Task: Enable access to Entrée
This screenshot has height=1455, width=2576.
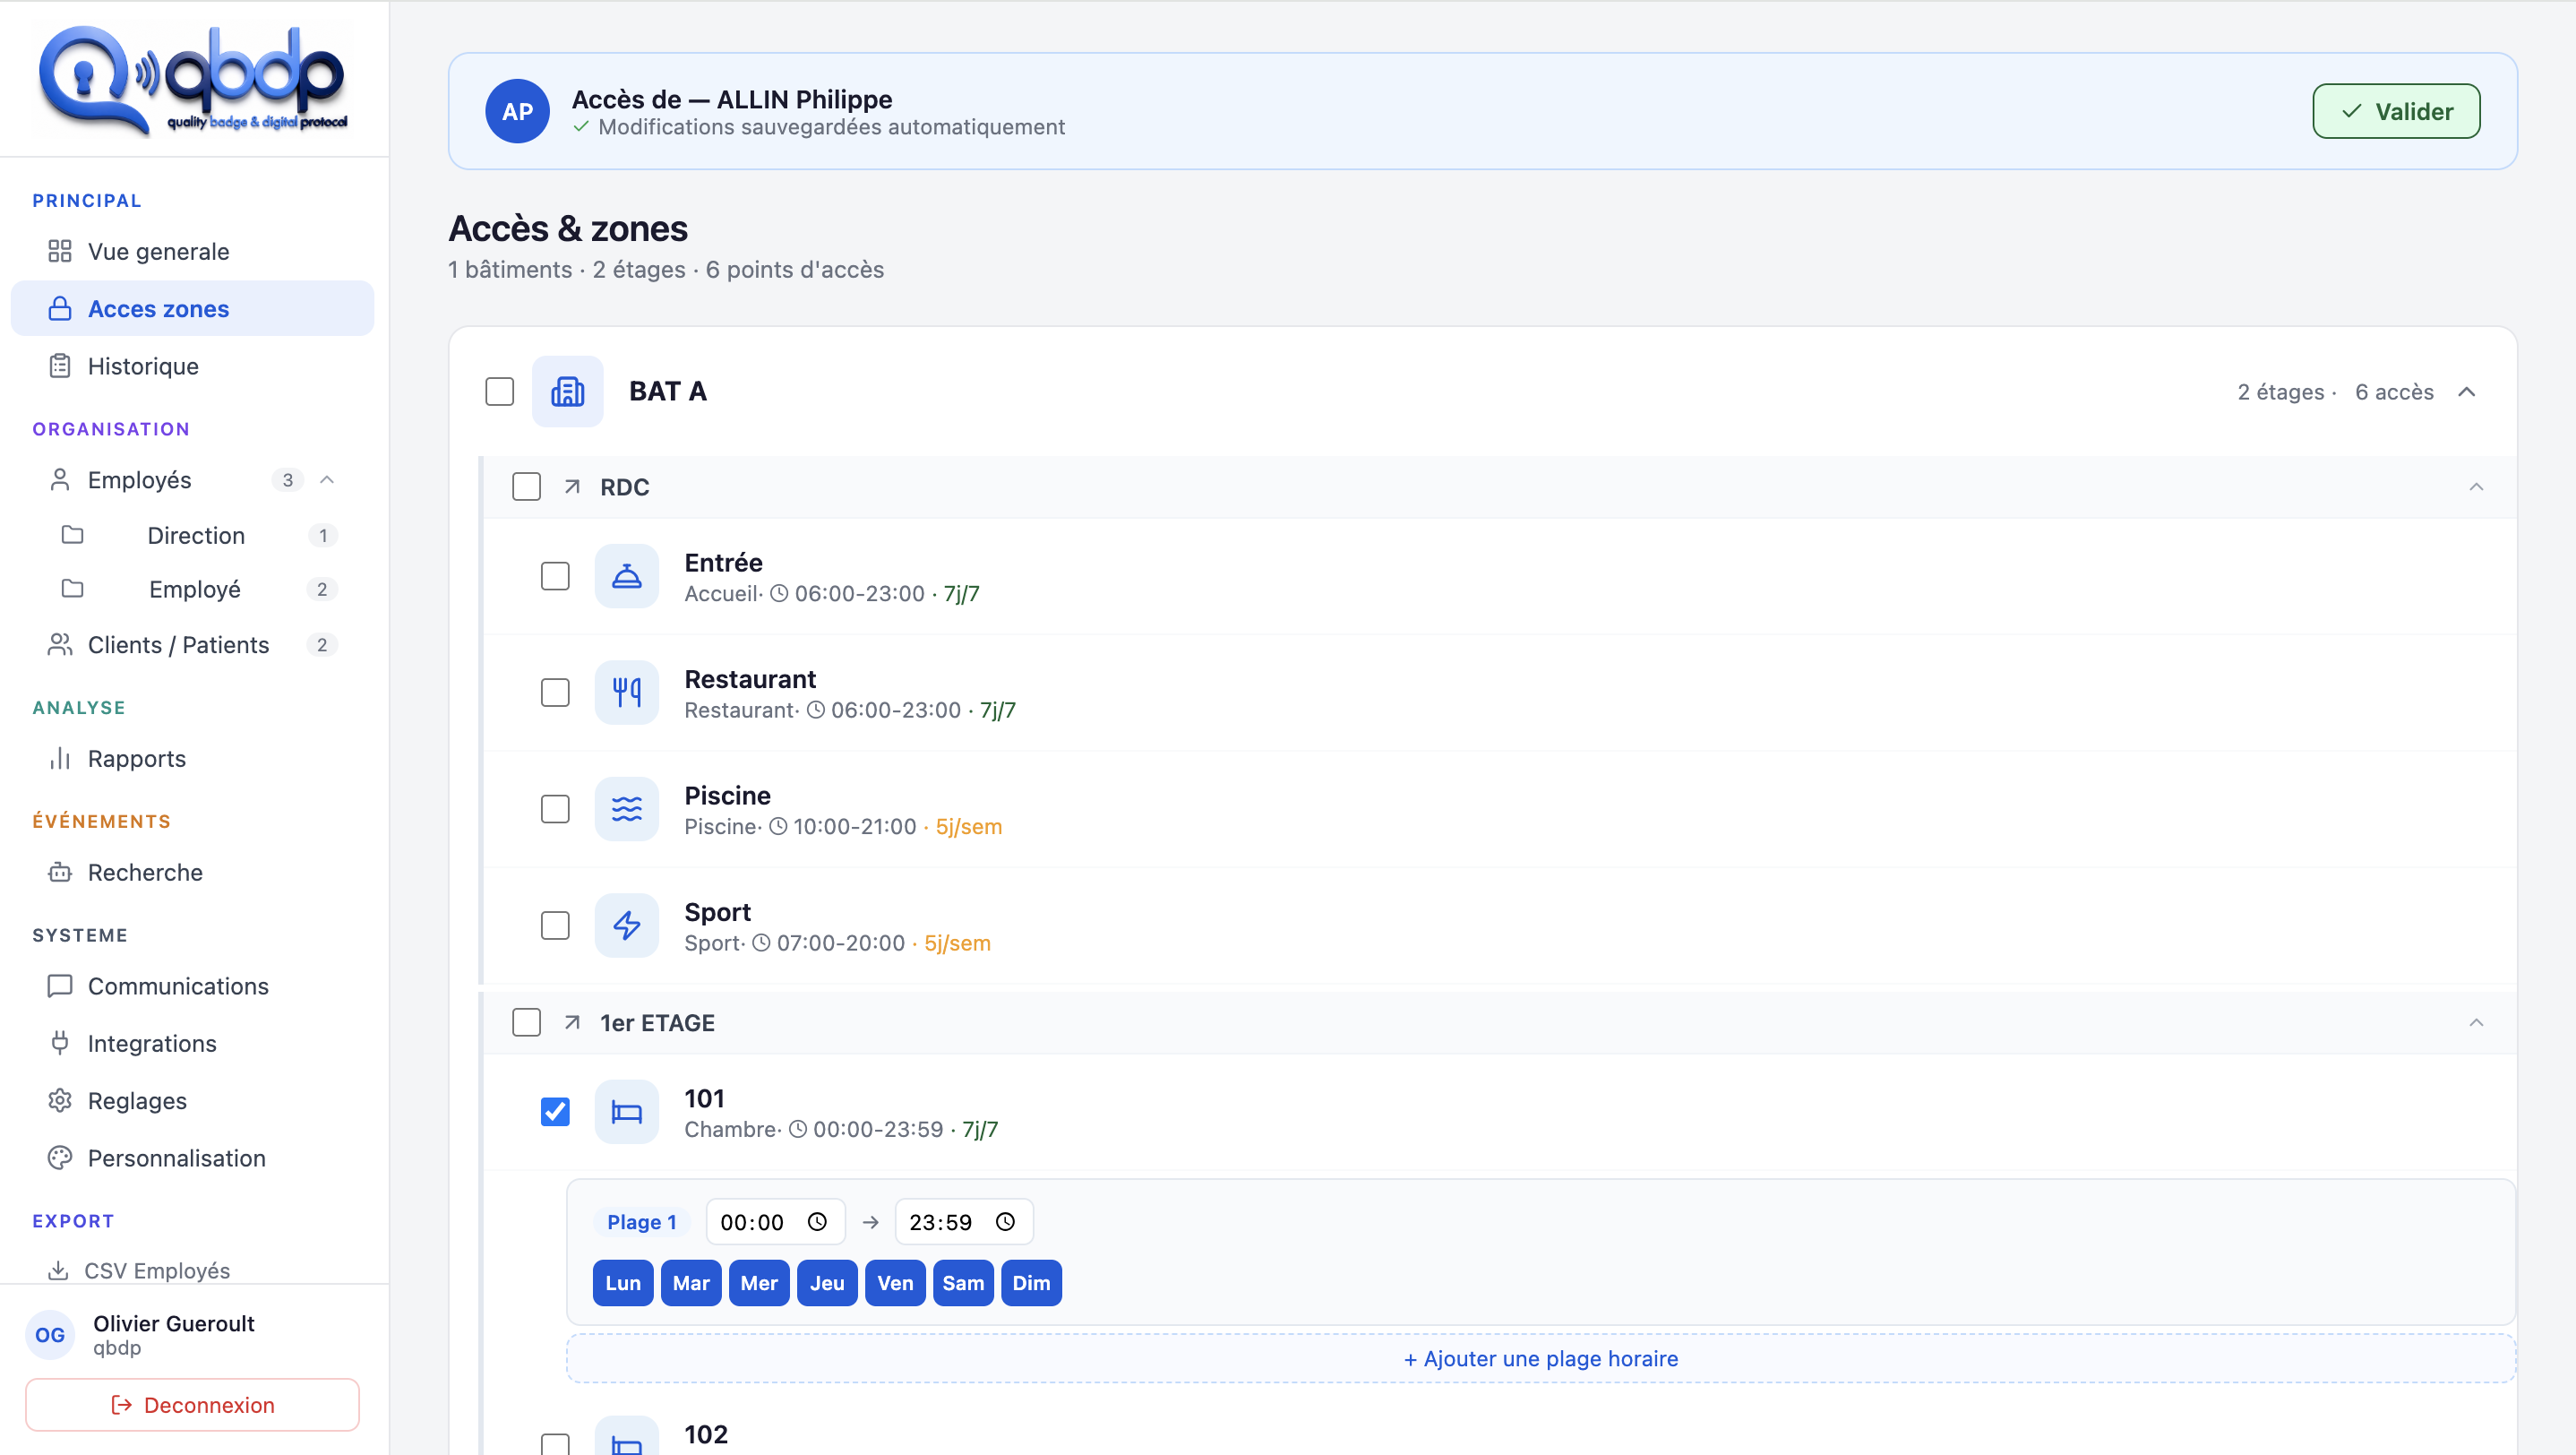Action: (555, 576)
